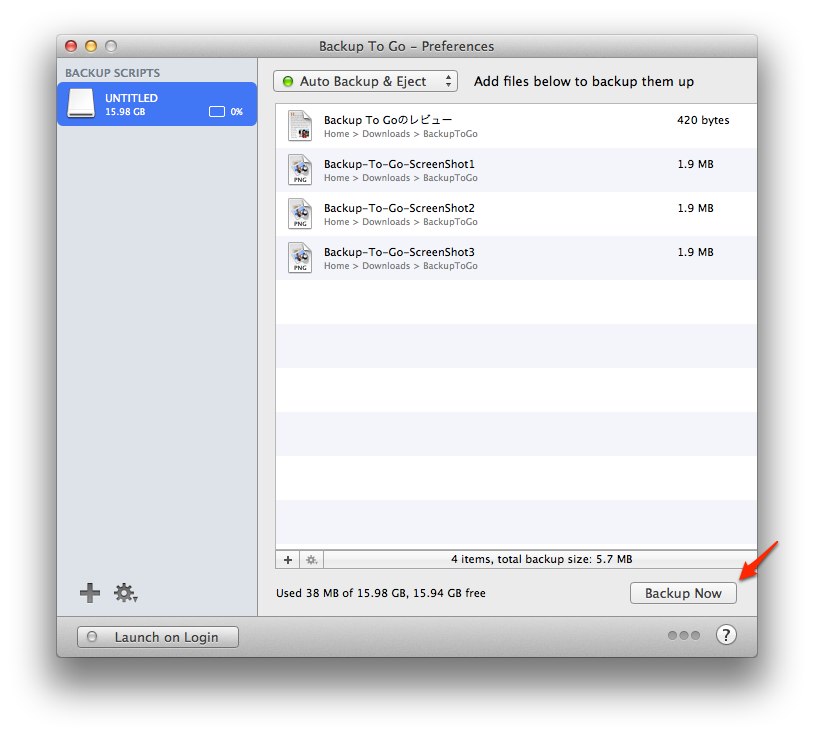Add a new backup script with plus icon
This screenshot has height=736, width=814.
point(90,592)
